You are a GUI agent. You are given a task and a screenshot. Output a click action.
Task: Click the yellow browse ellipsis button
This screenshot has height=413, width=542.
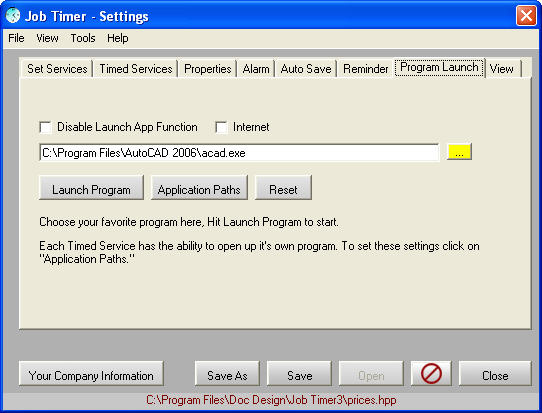click(459, 152)
